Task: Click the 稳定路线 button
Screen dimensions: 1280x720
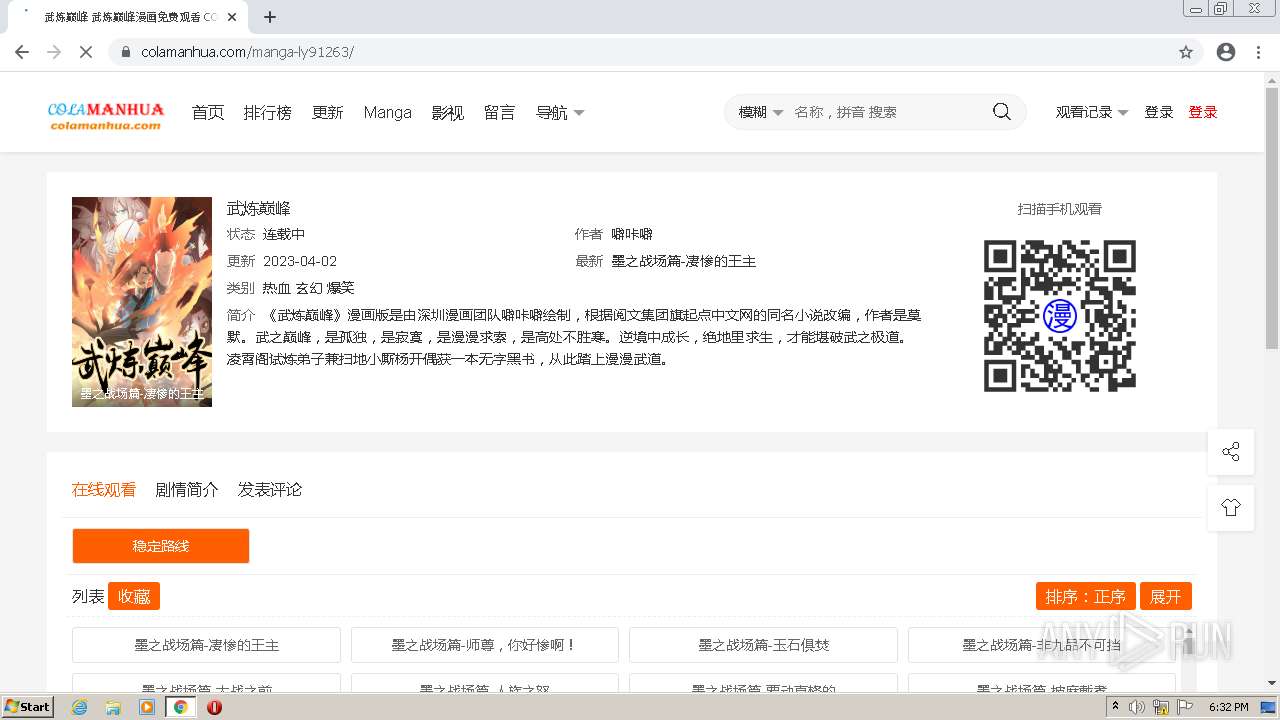Action: click(x=161, y=546)
